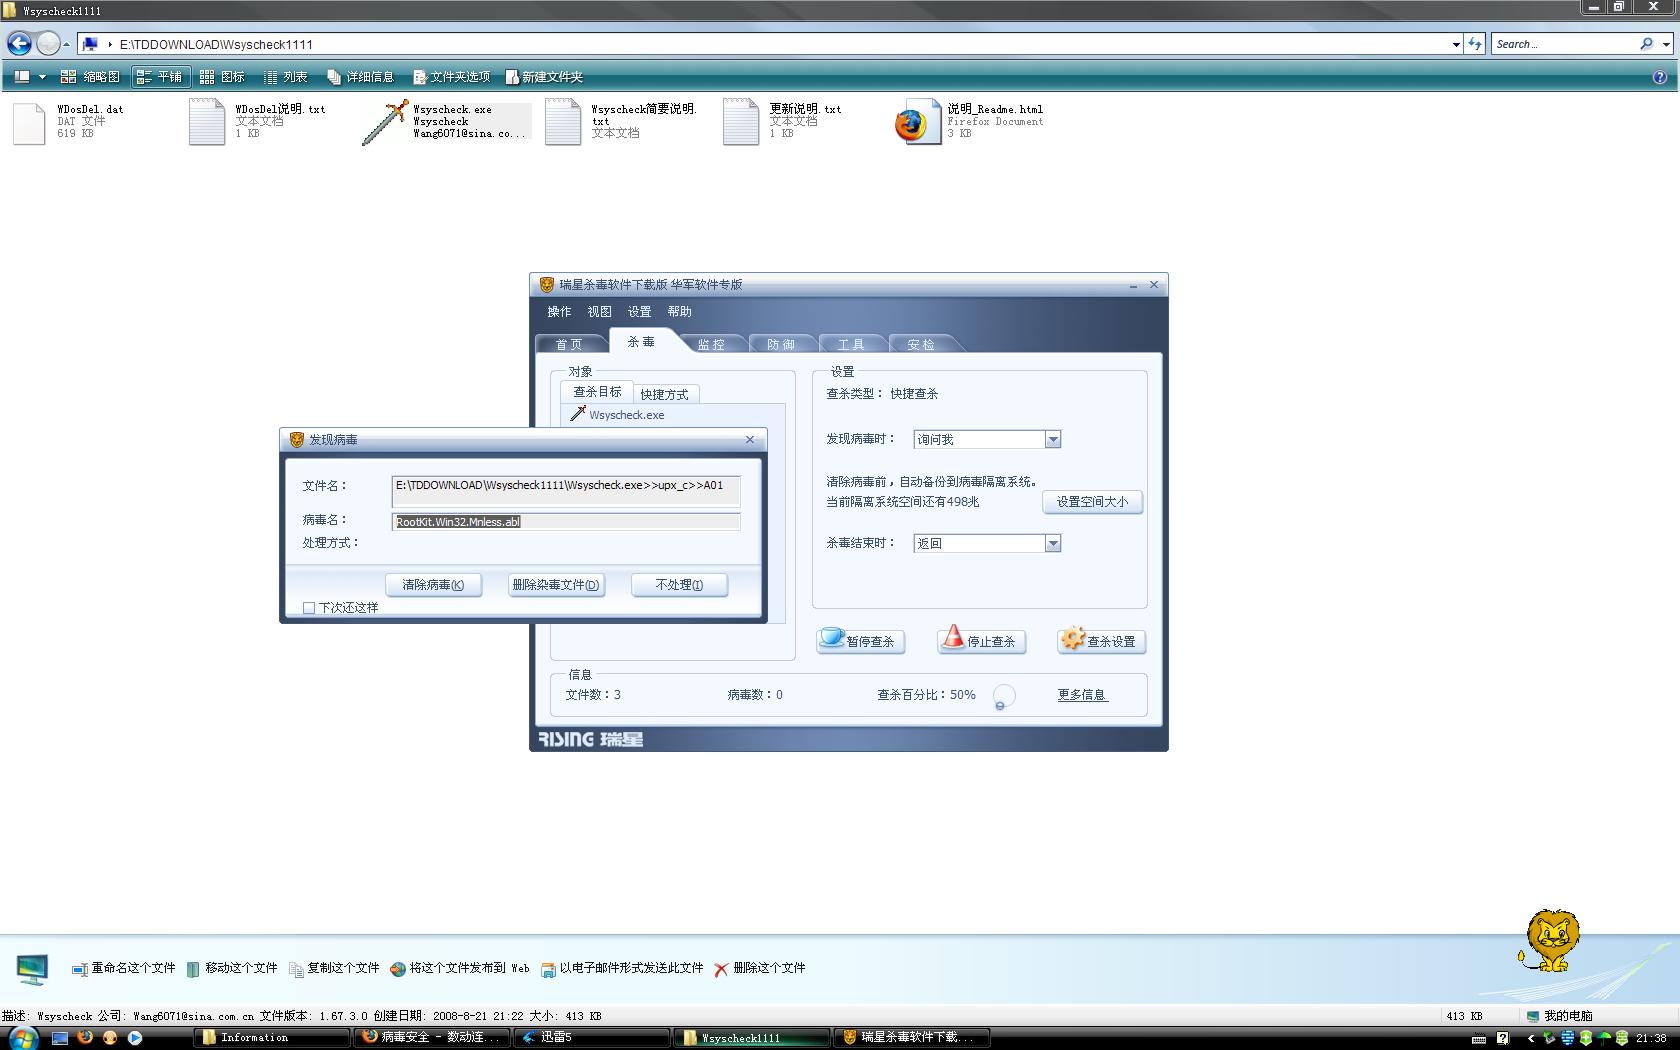Switch to the 监控 tab
The image size is (1680, 1050).
coord(711,344)
